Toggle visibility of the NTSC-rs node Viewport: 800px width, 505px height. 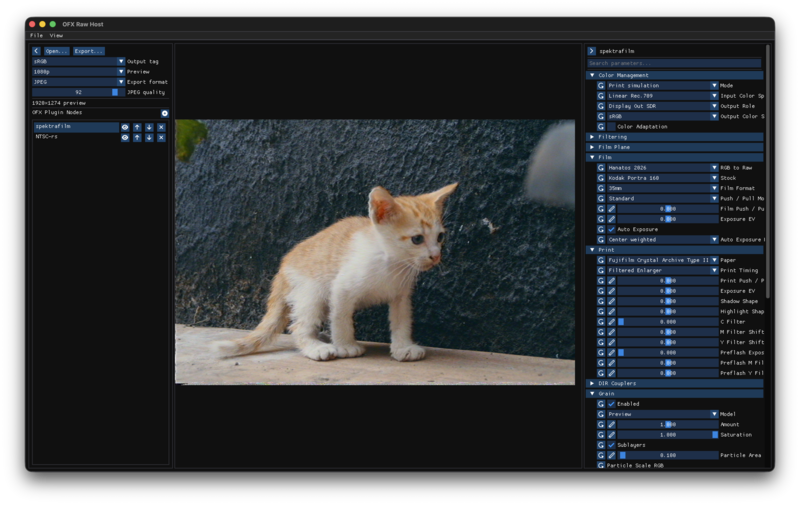pyautogui.click(x=125, y=138)
